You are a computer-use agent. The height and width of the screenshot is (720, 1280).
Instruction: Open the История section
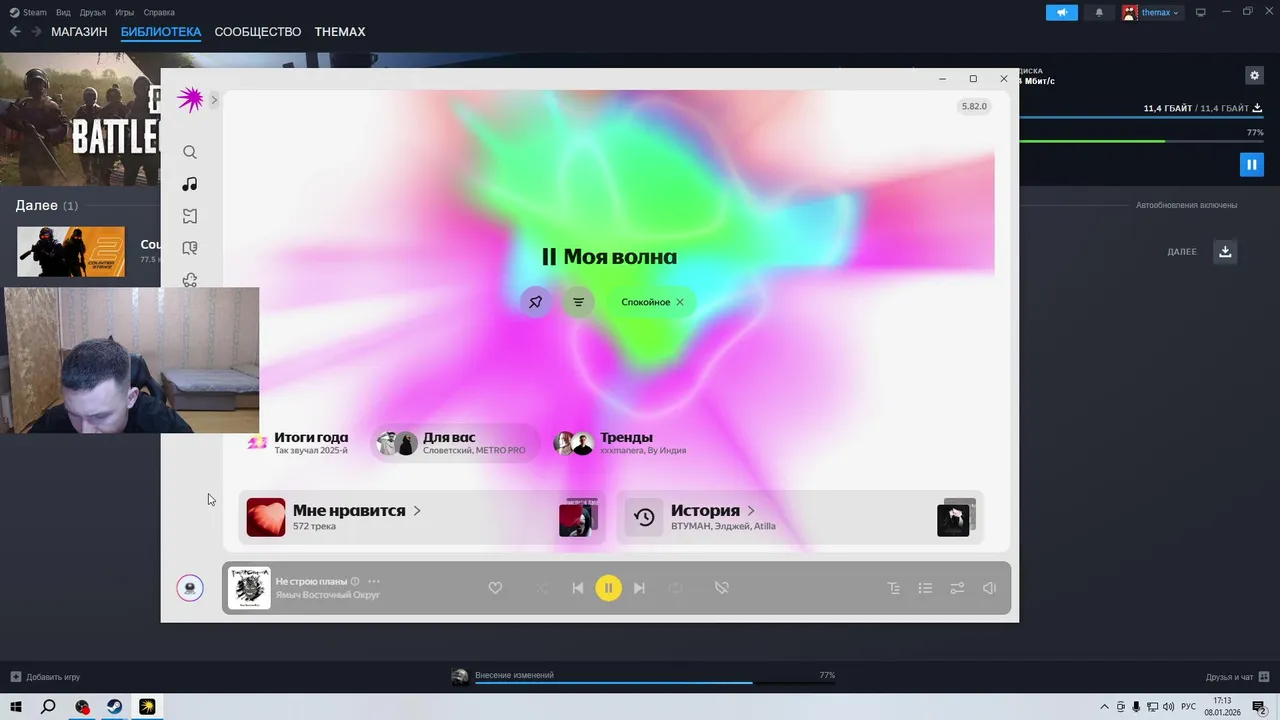point(800,518)
